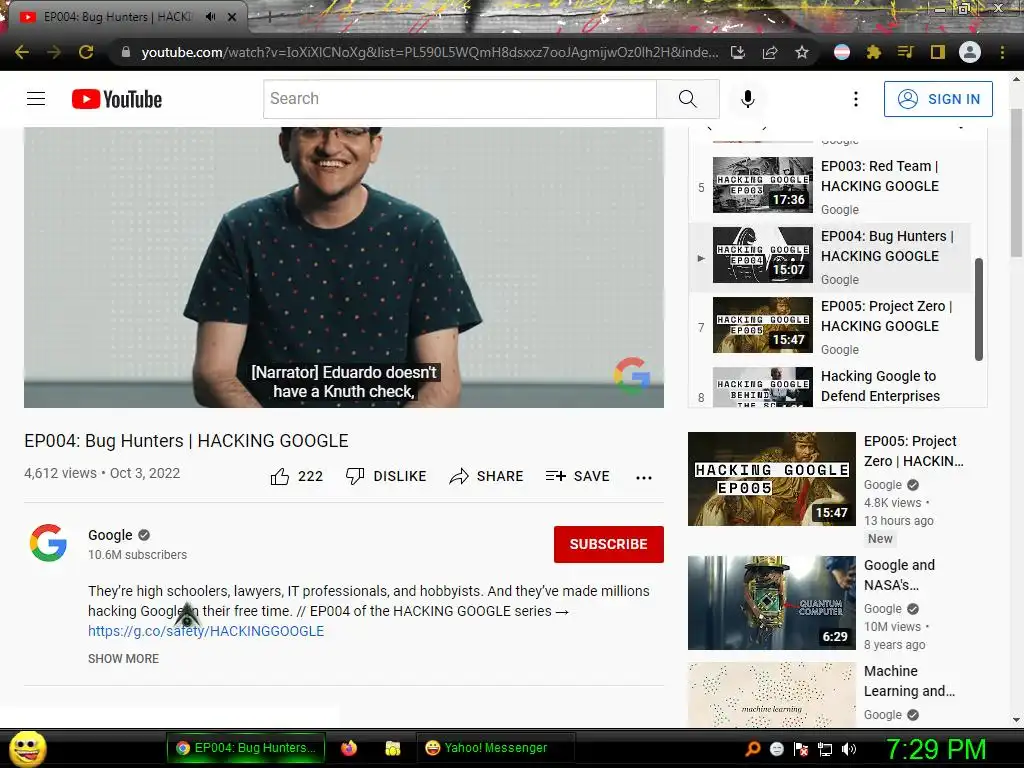Go to YouTube home via logo
This screenshot has height=768, width=1024.
pyautogui.click(x=117, y=99)
